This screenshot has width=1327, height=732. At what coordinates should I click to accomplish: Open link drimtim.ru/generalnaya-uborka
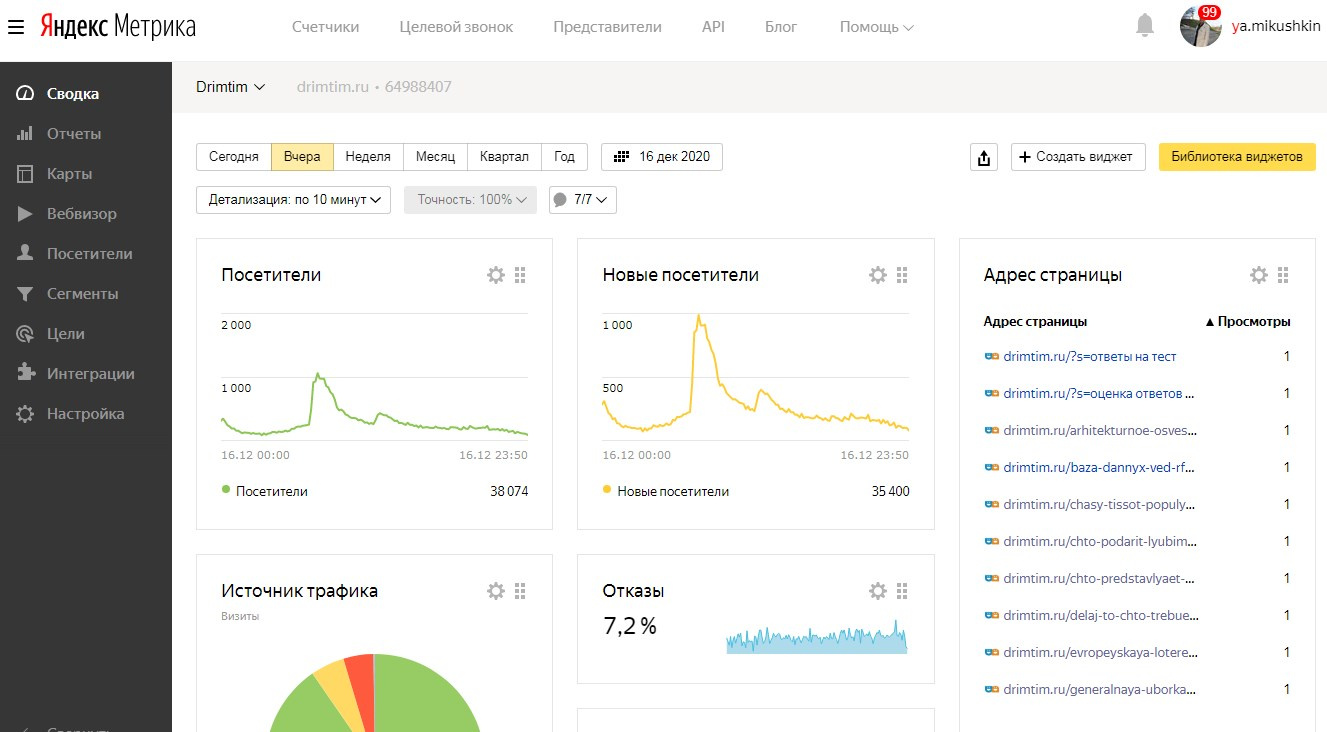pos(1100,689)
